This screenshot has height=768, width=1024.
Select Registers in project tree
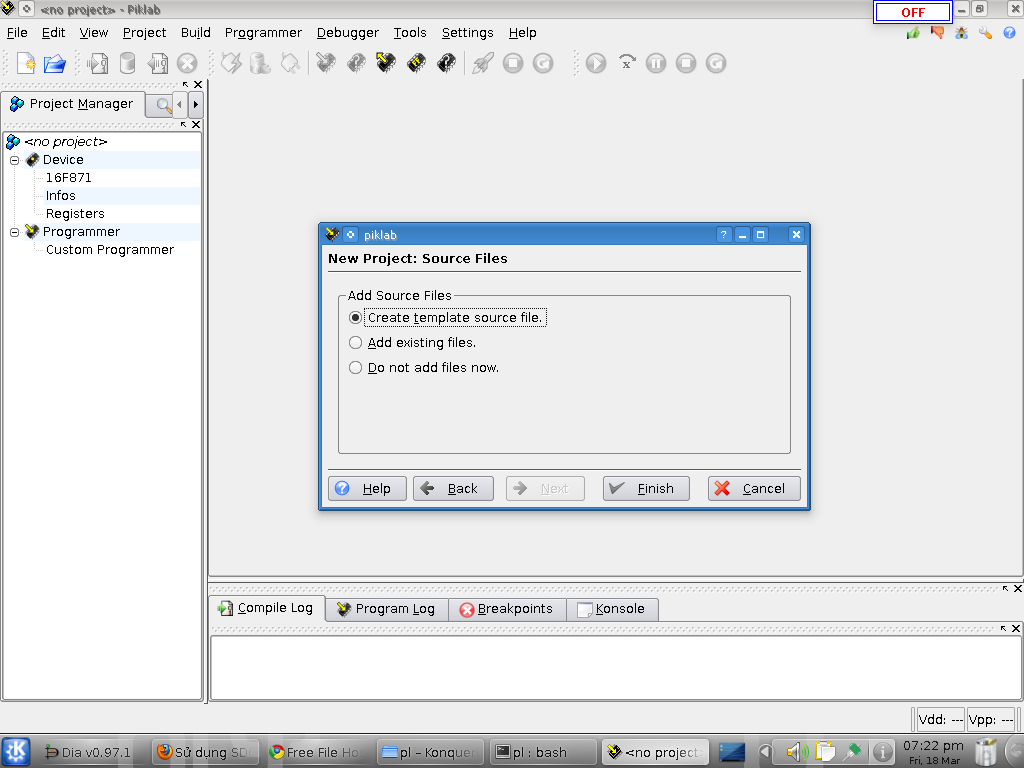[75, 214]
